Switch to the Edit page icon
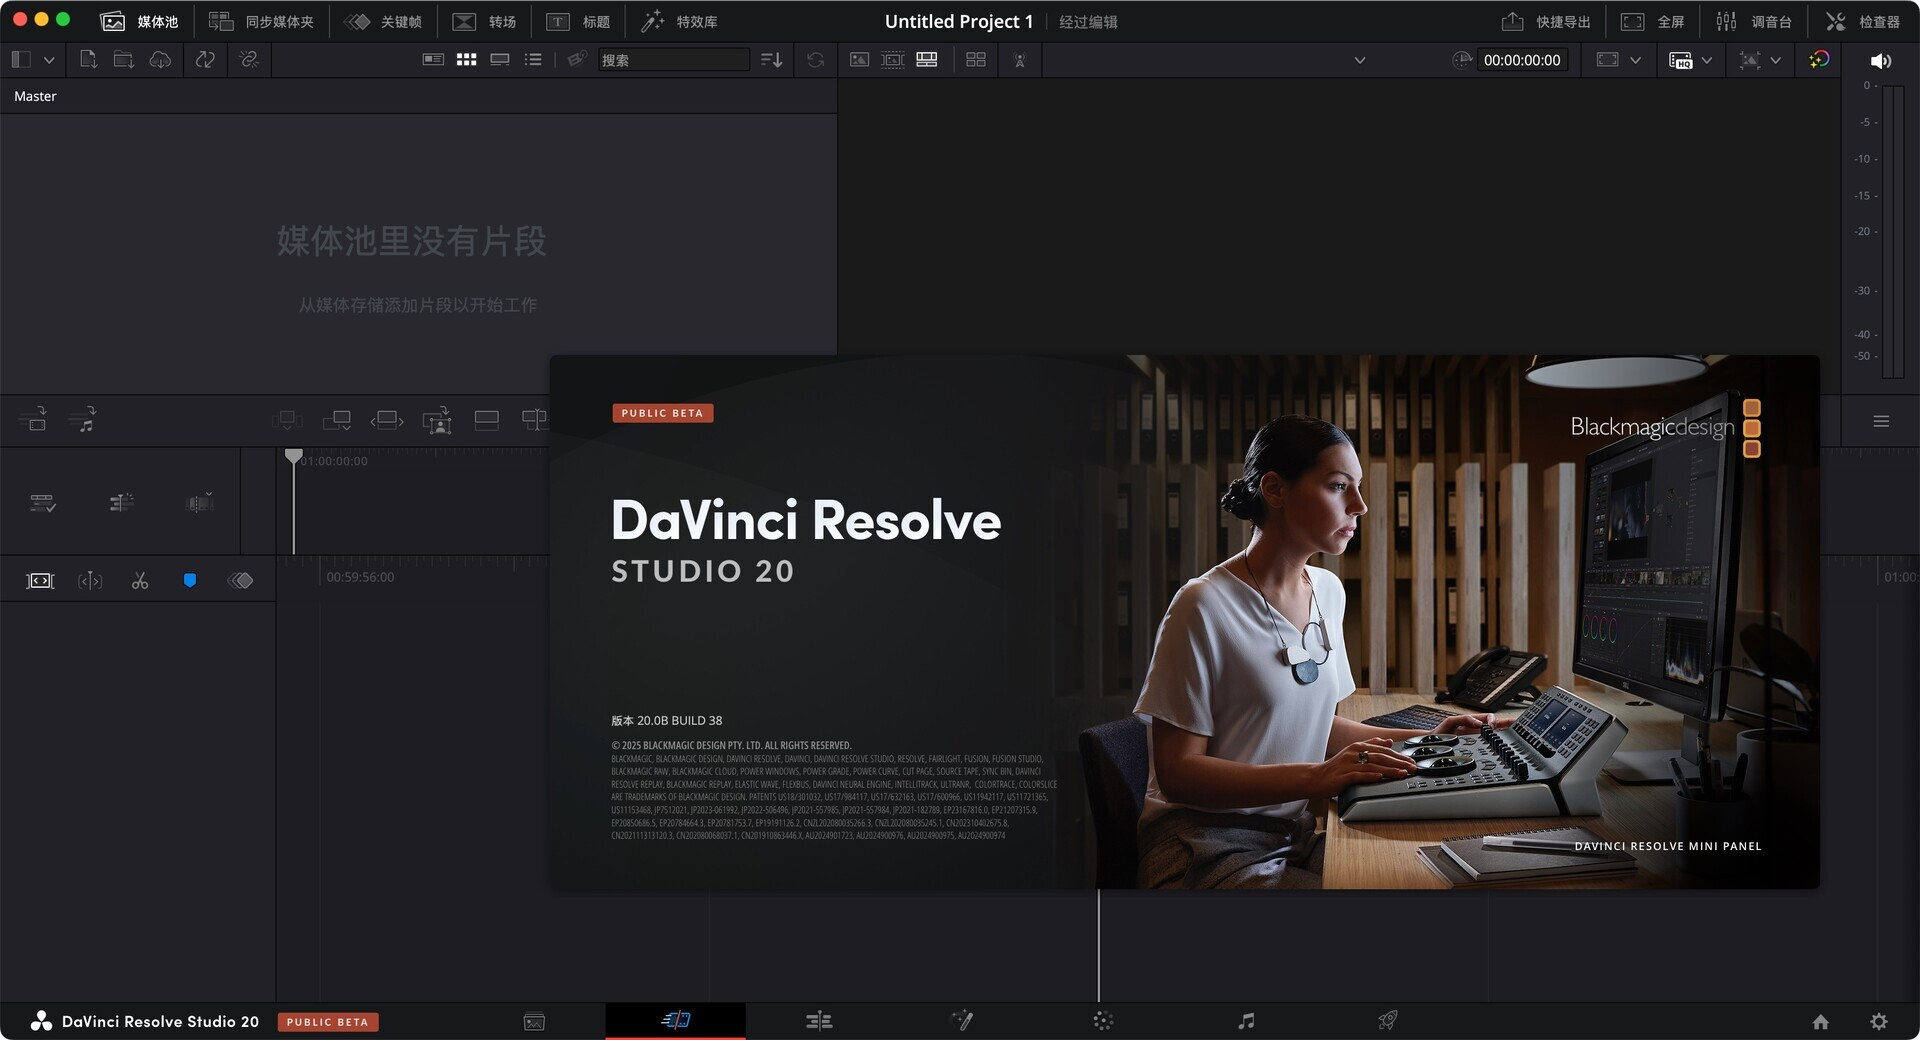The width and height of the screenshot is (1920, 1040). pos(819,1021)
